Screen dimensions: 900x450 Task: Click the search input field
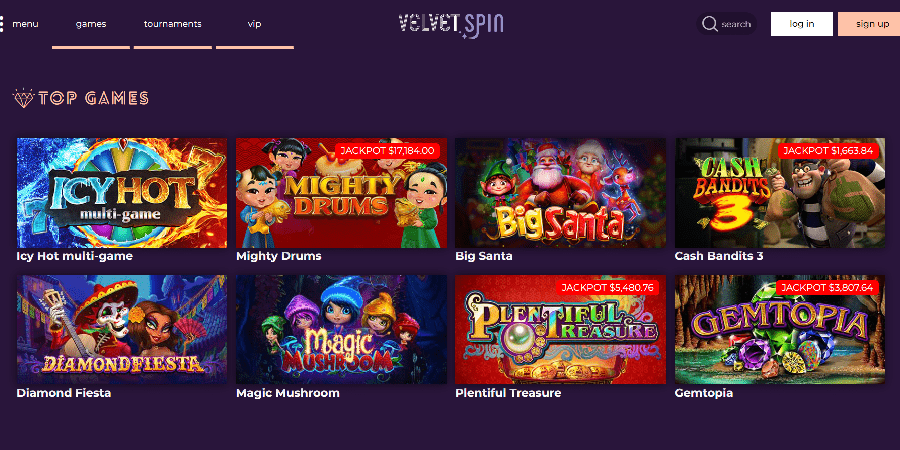pyautogui.click(x=727, y=24)
